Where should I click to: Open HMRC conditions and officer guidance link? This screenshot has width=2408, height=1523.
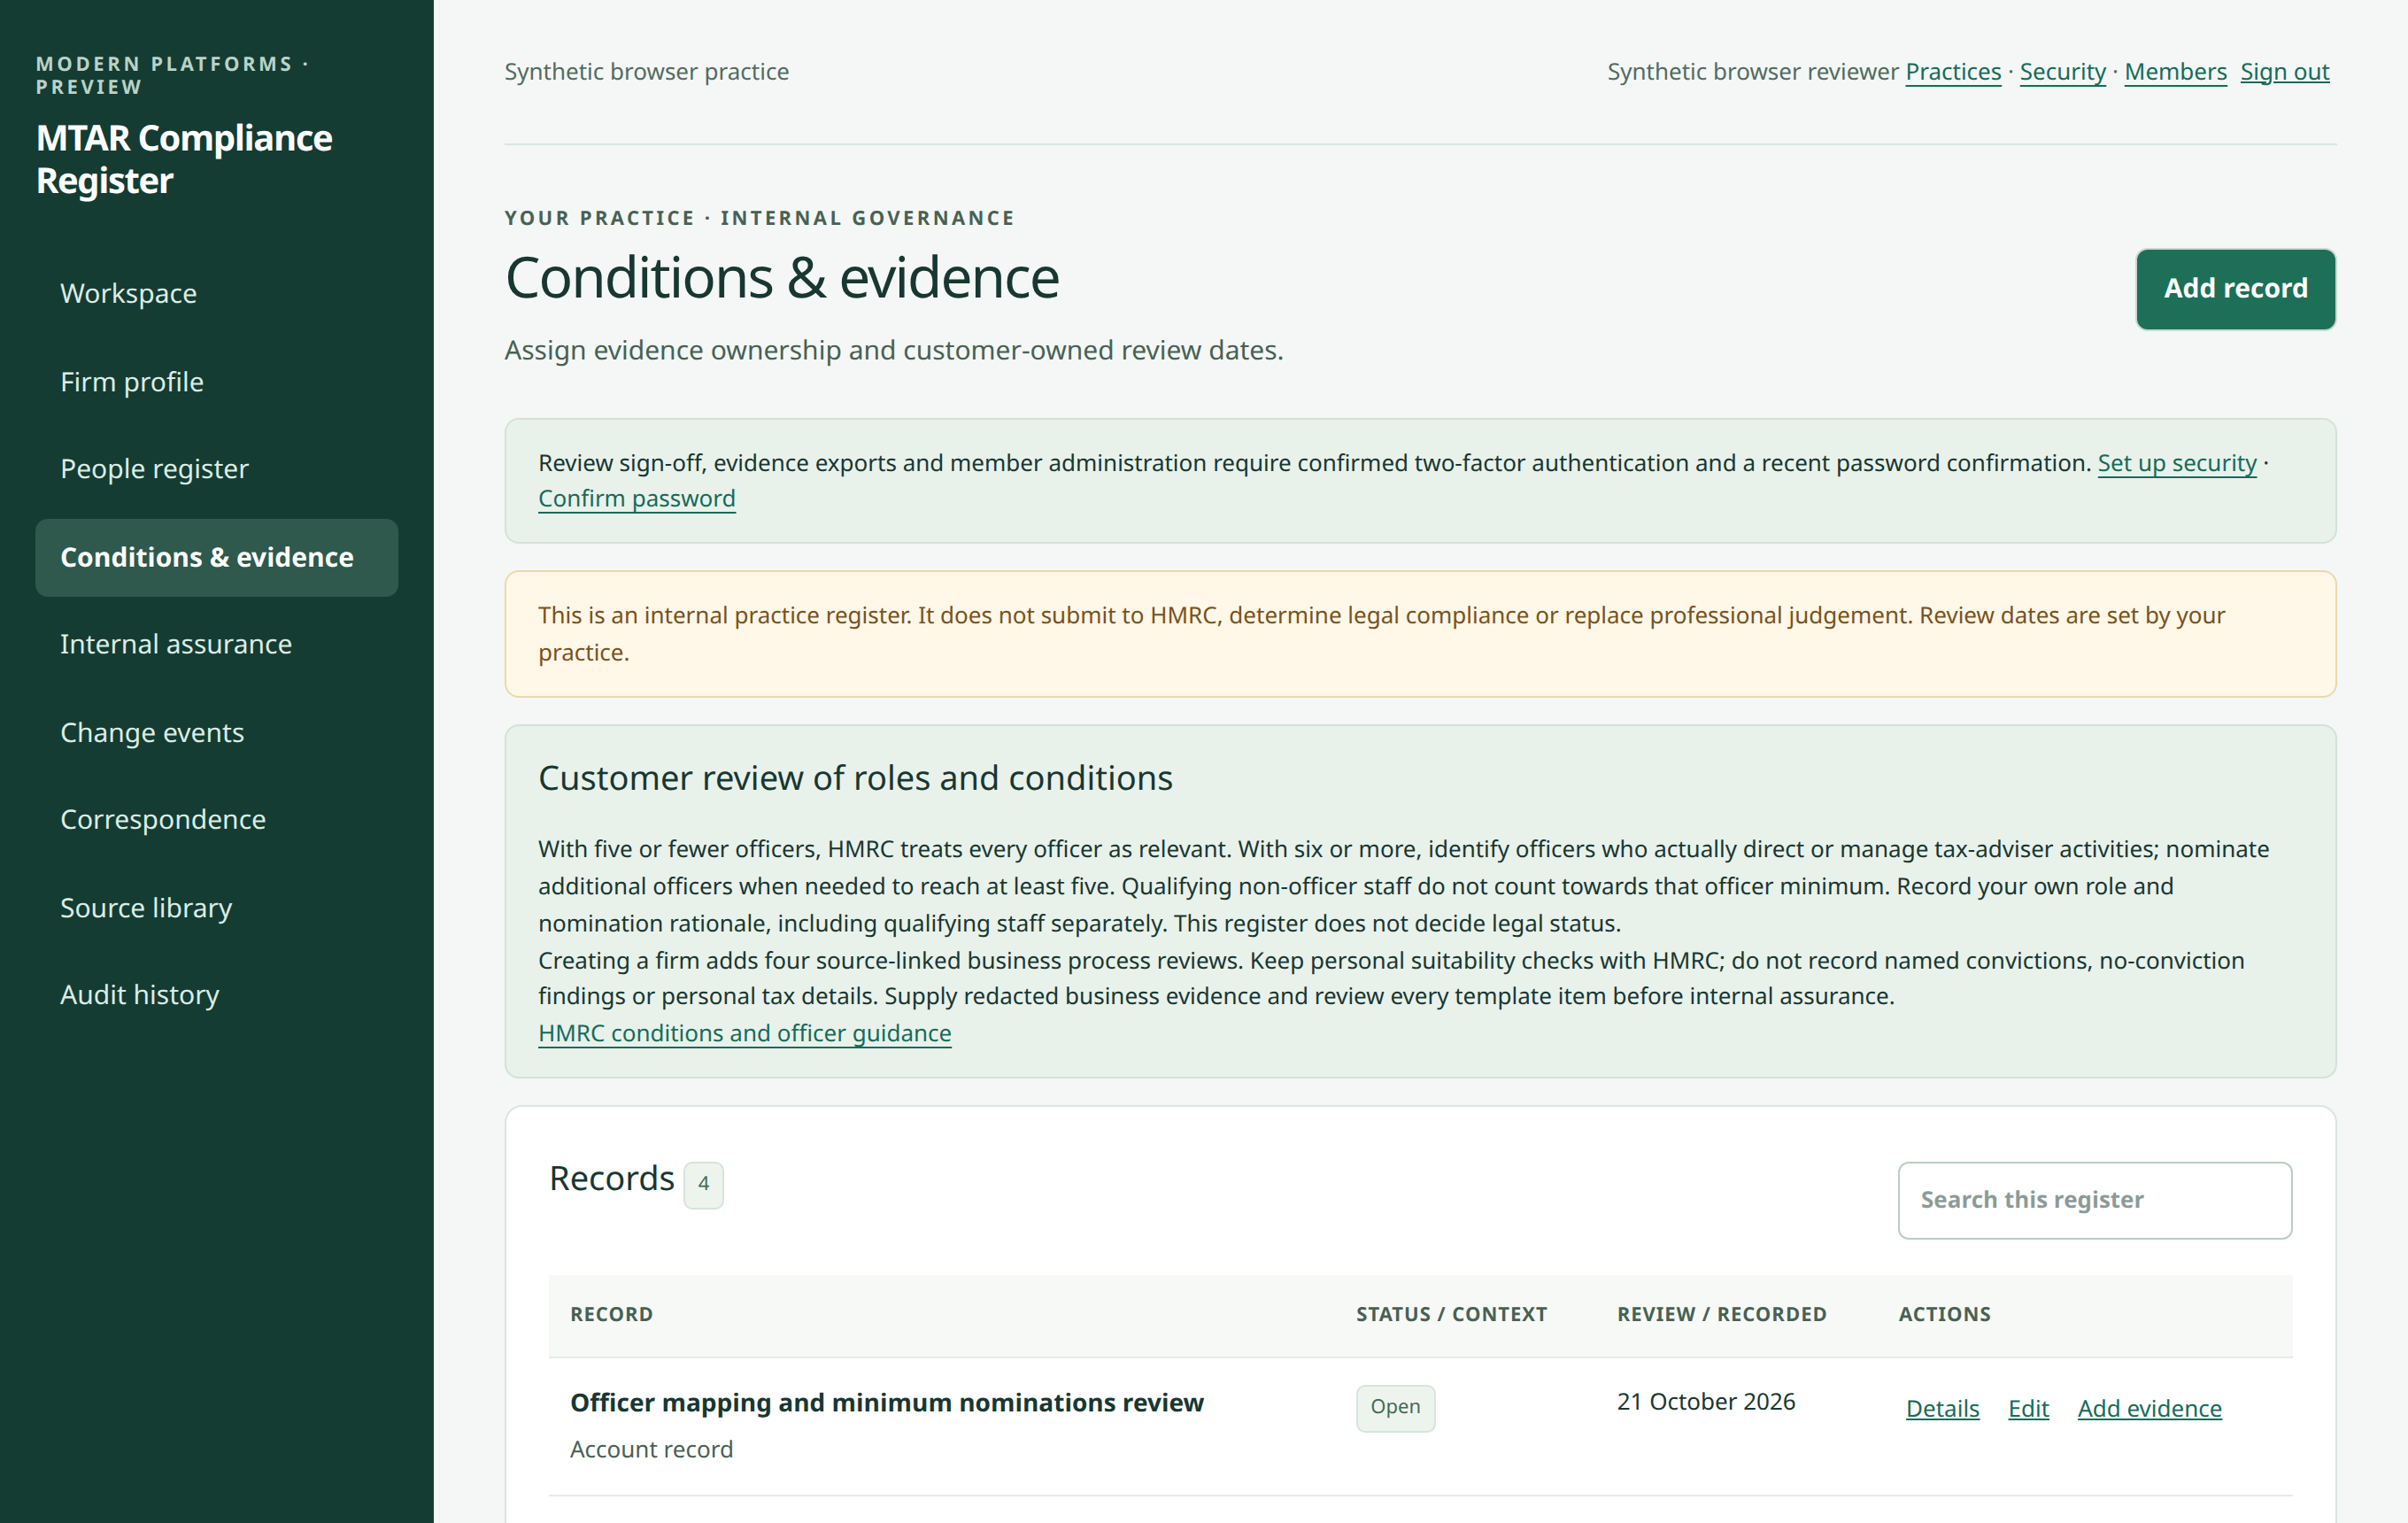pyautogui.click(x=744, y=1033)
